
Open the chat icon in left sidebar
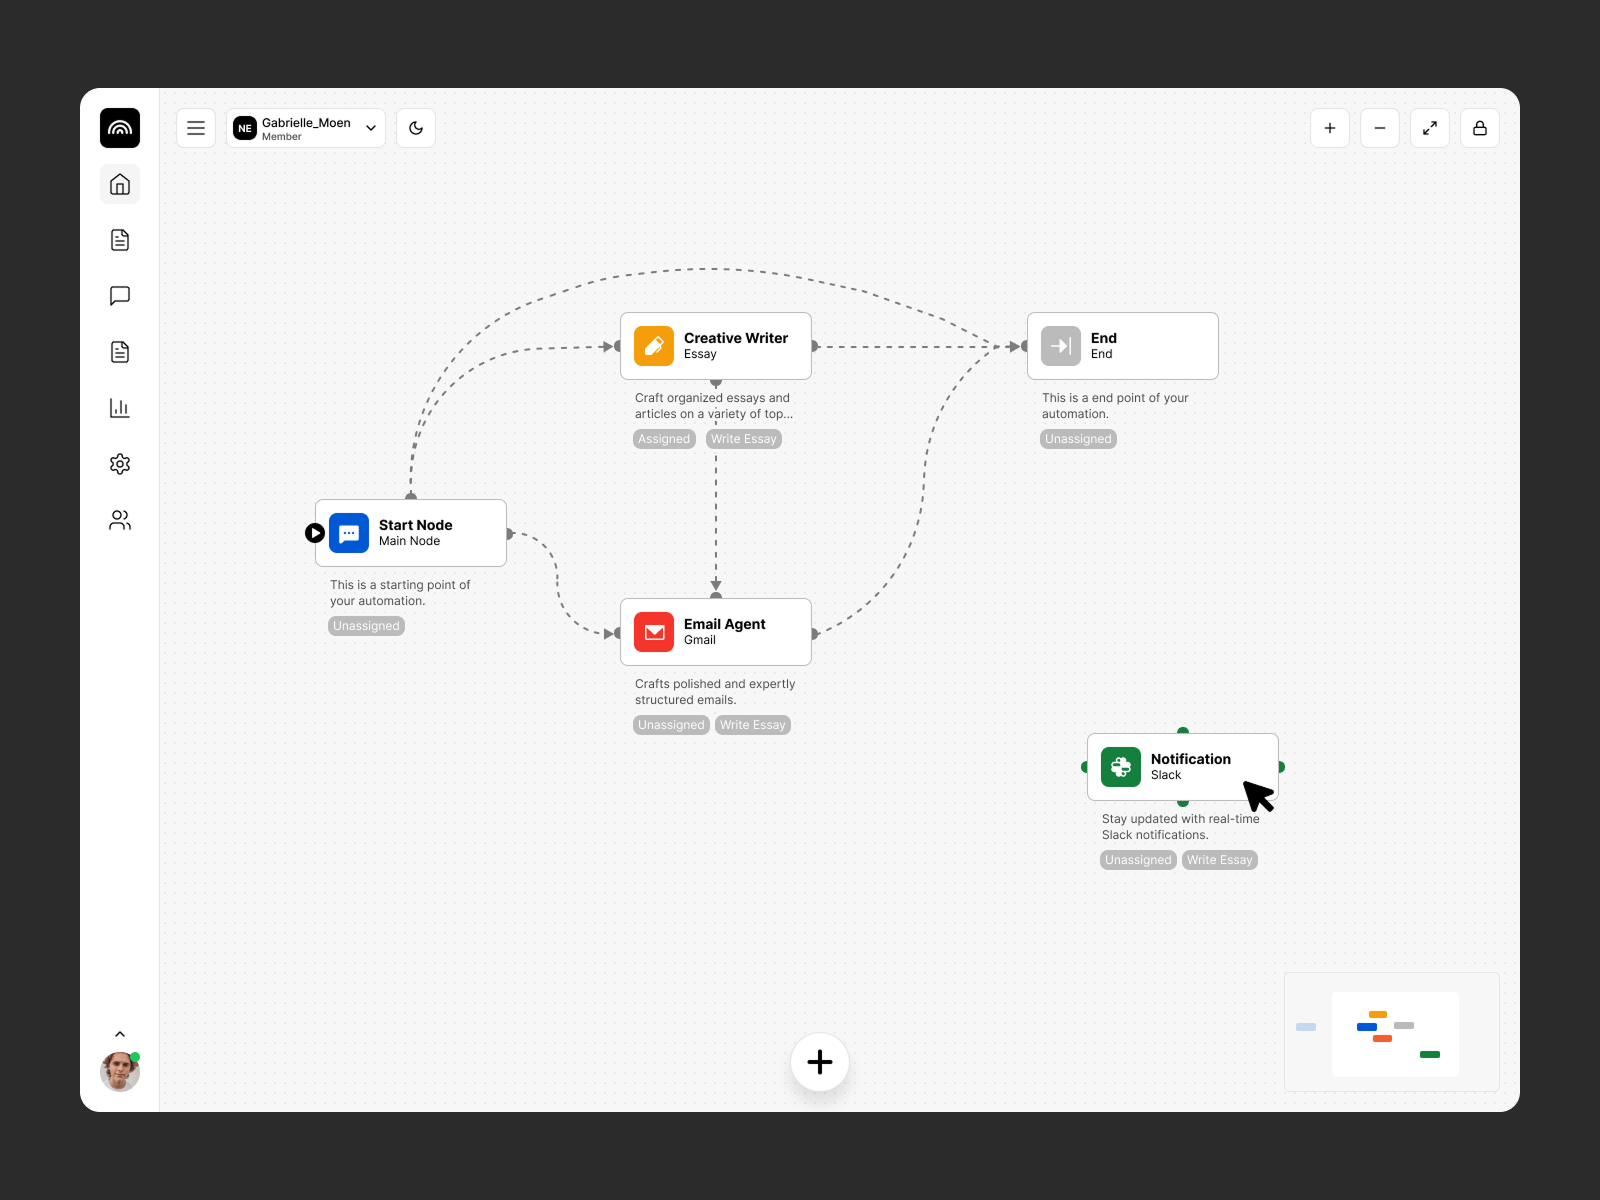click(120, 295)
